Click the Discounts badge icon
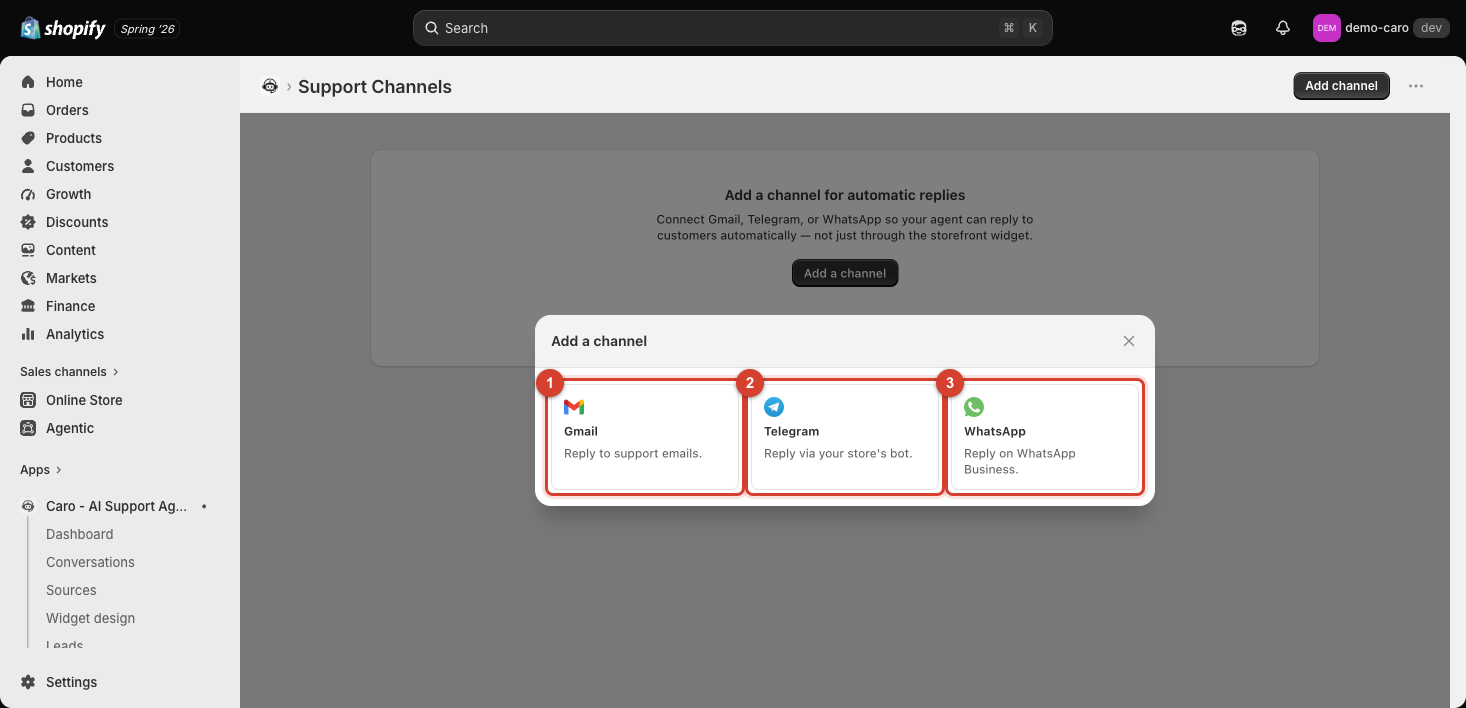This screenshot has width=1466, height=708. (28, 222)
